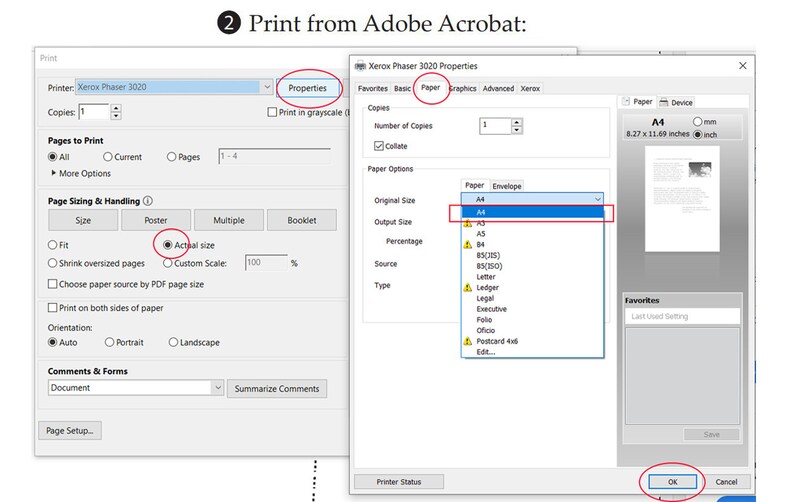Screen dimensions: 794x502
Task: Increase Number of Copies with up arrow
Action: (x=517, y=122)
